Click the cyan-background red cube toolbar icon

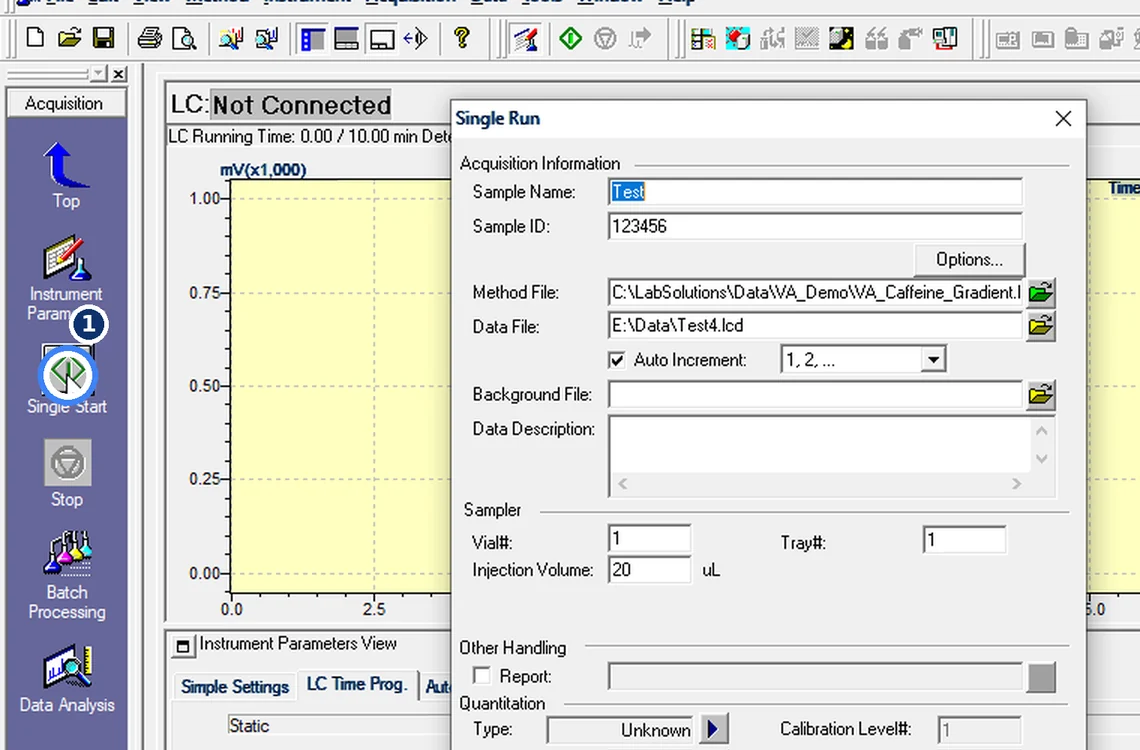pyautogui.click(x=737, y=38)
